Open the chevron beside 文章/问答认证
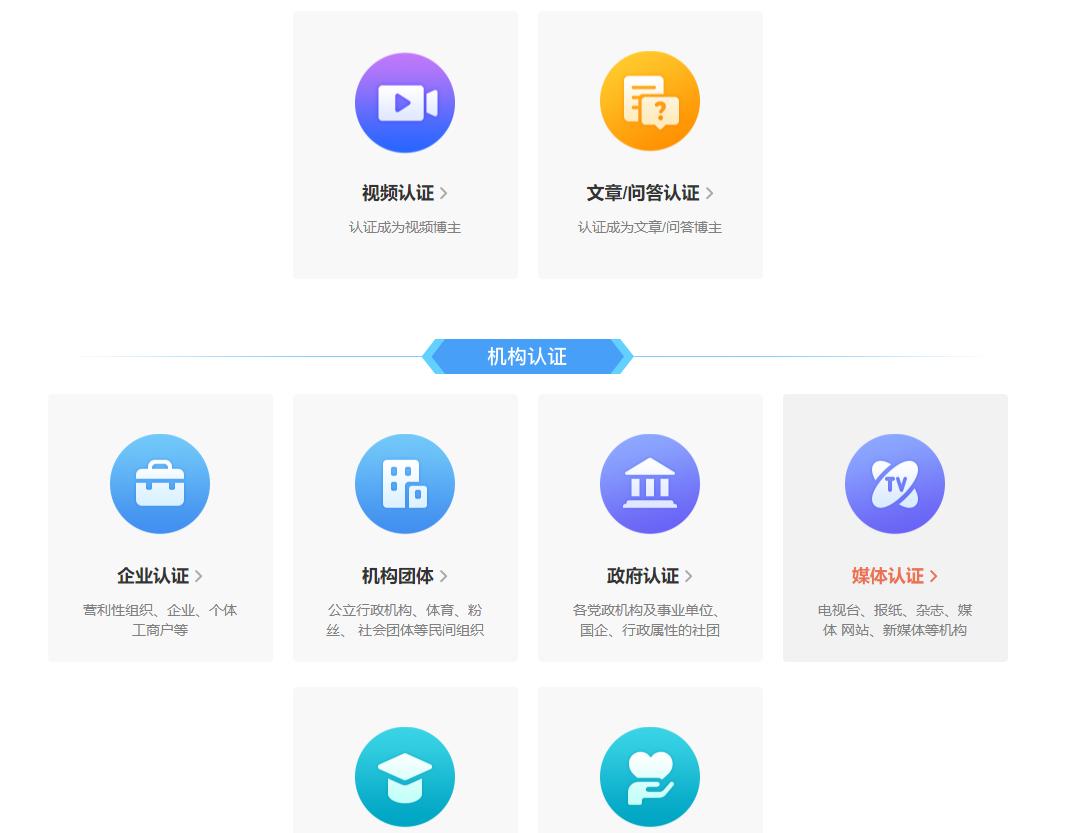This screenshot has width=1070, height=833. click(710, 193)
